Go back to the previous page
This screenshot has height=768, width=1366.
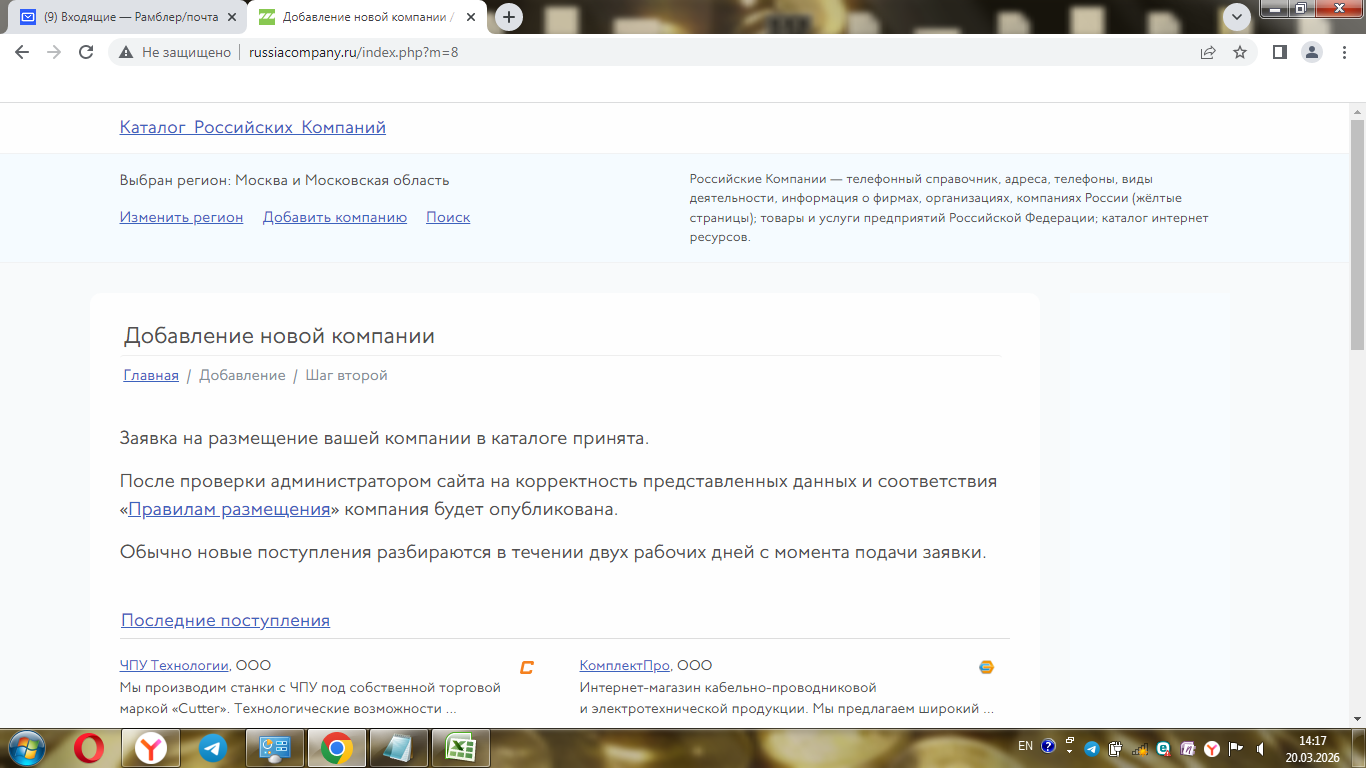click(22, 52)
